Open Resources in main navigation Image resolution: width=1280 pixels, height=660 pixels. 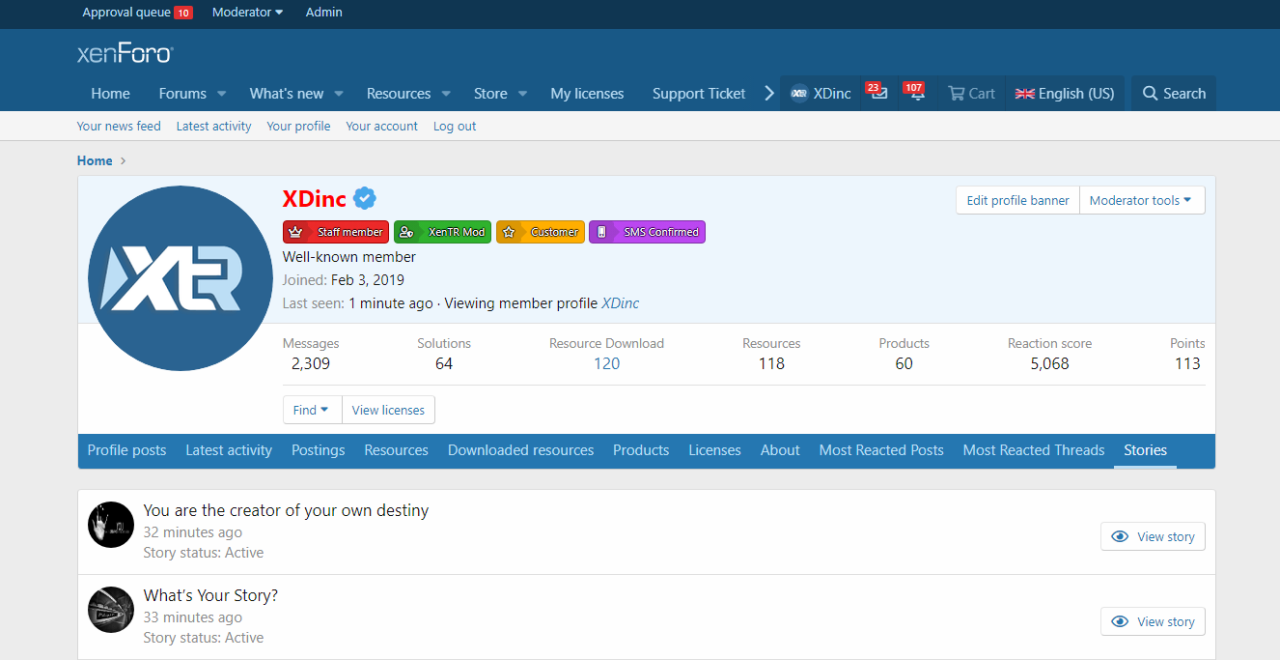coord(398,93)
